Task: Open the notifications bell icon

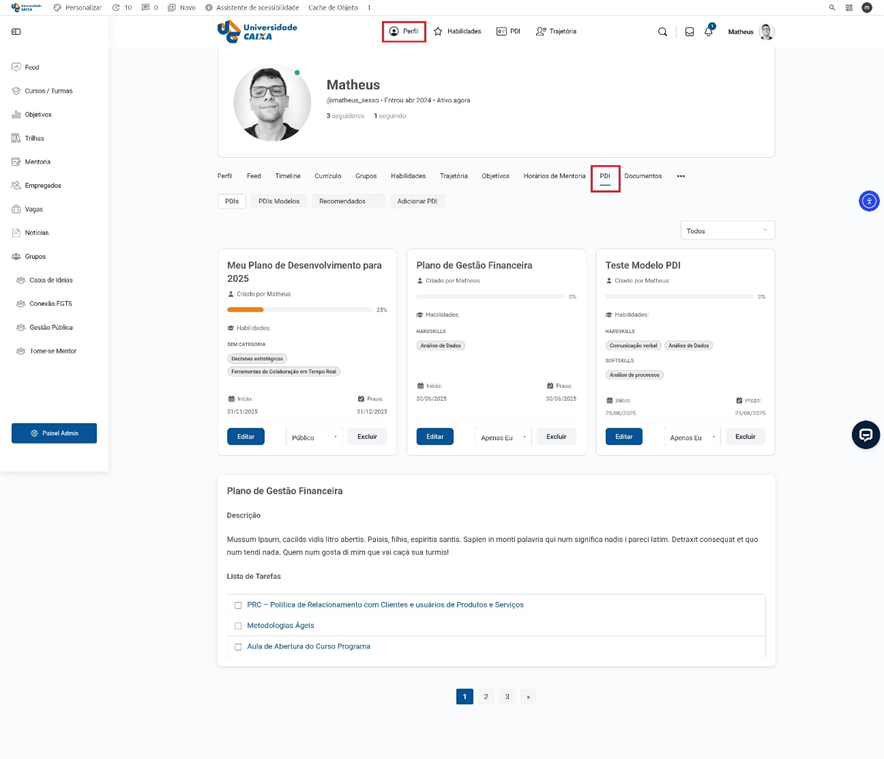Action: [708, 32]
